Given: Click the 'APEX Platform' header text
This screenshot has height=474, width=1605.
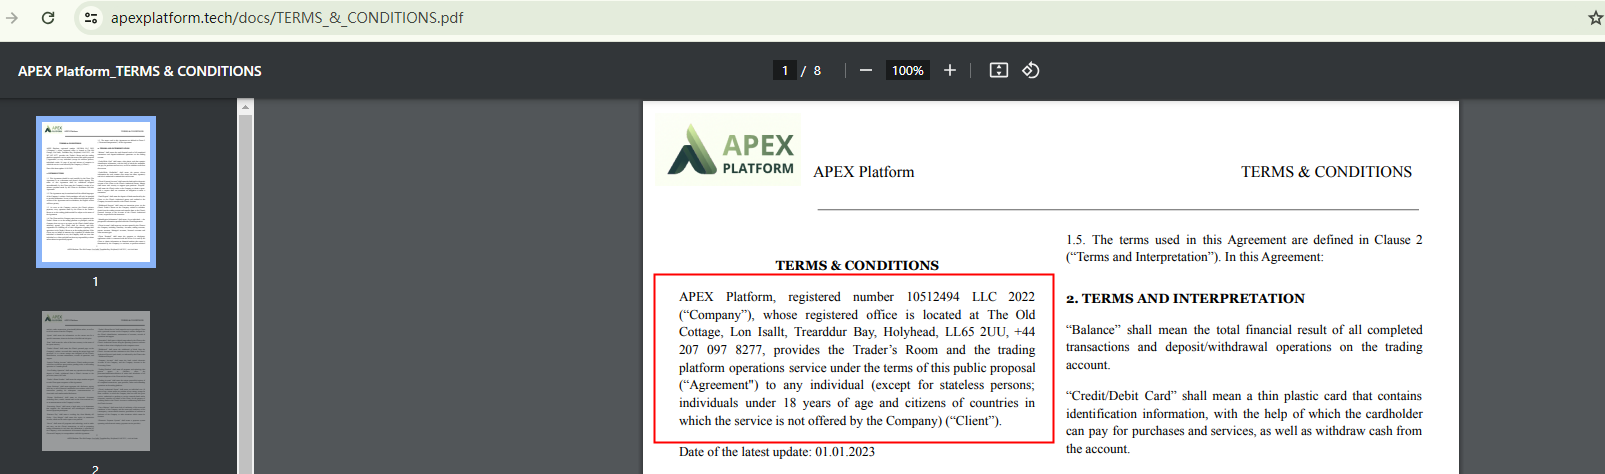Looking at the screenshot, I should coord(864,172).
